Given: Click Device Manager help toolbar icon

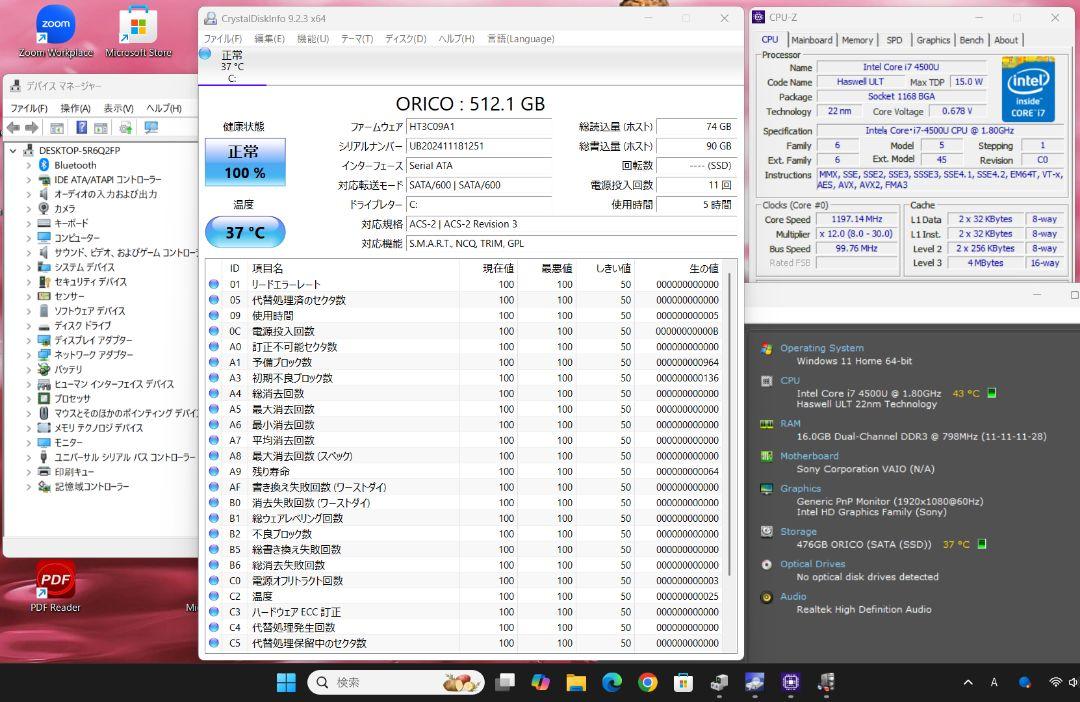Looking at the screenshot, I should click(x=81, y=128).
